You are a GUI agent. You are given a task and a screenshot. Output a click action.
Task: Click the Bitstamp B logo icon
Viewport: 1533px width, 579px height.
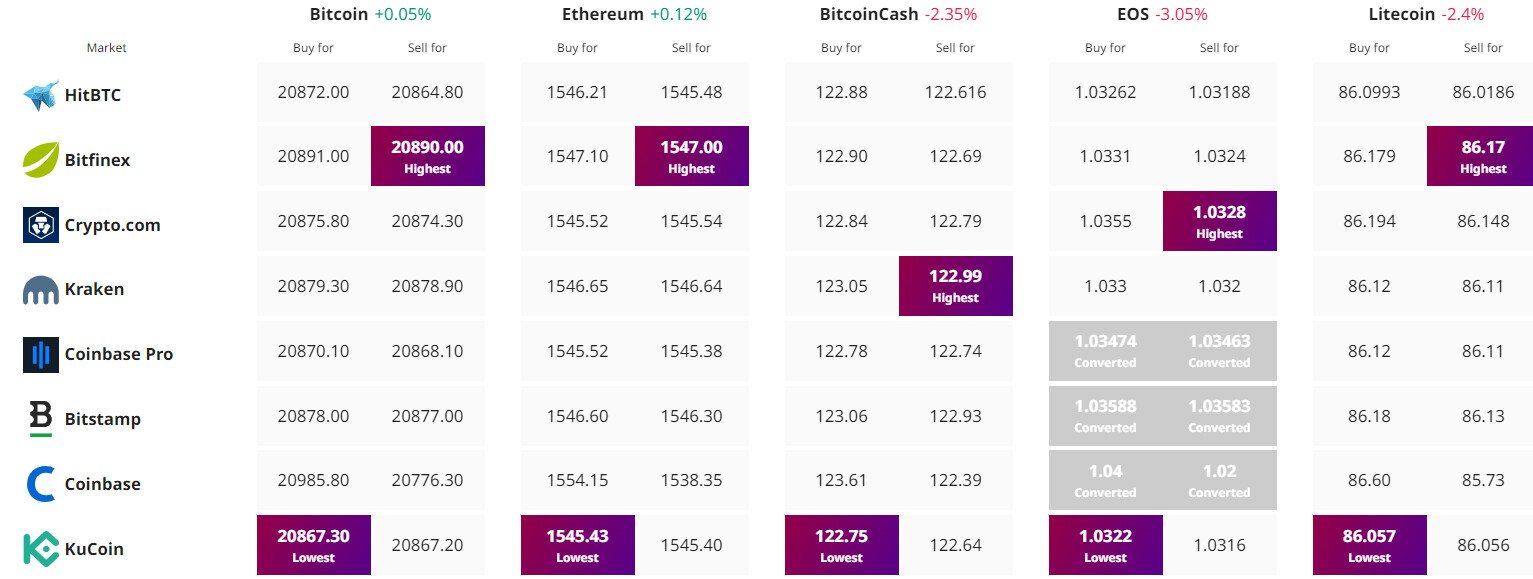[x=41, y=419]
